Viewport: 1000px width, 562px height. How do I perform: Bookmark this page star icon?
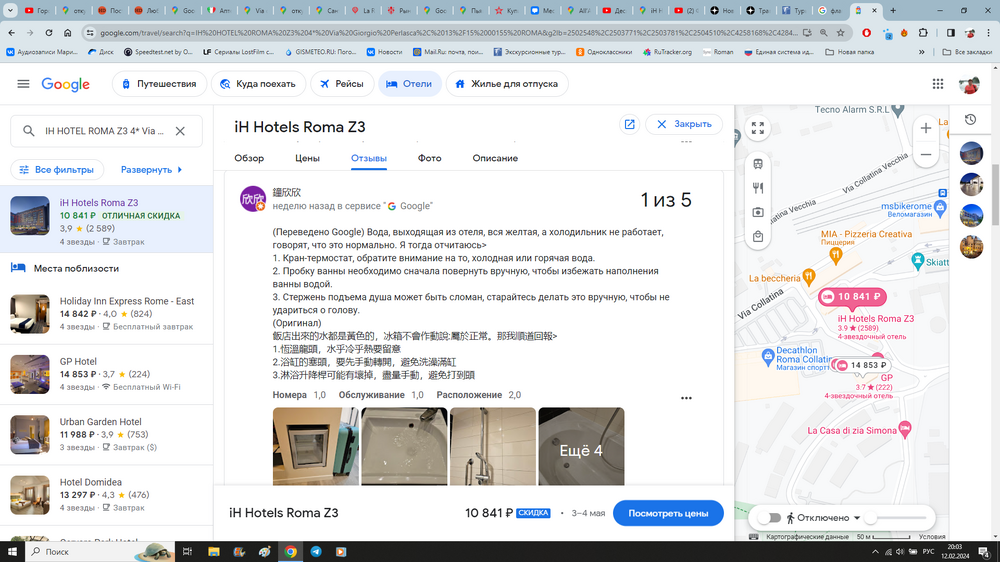click(x=841, y=33)
